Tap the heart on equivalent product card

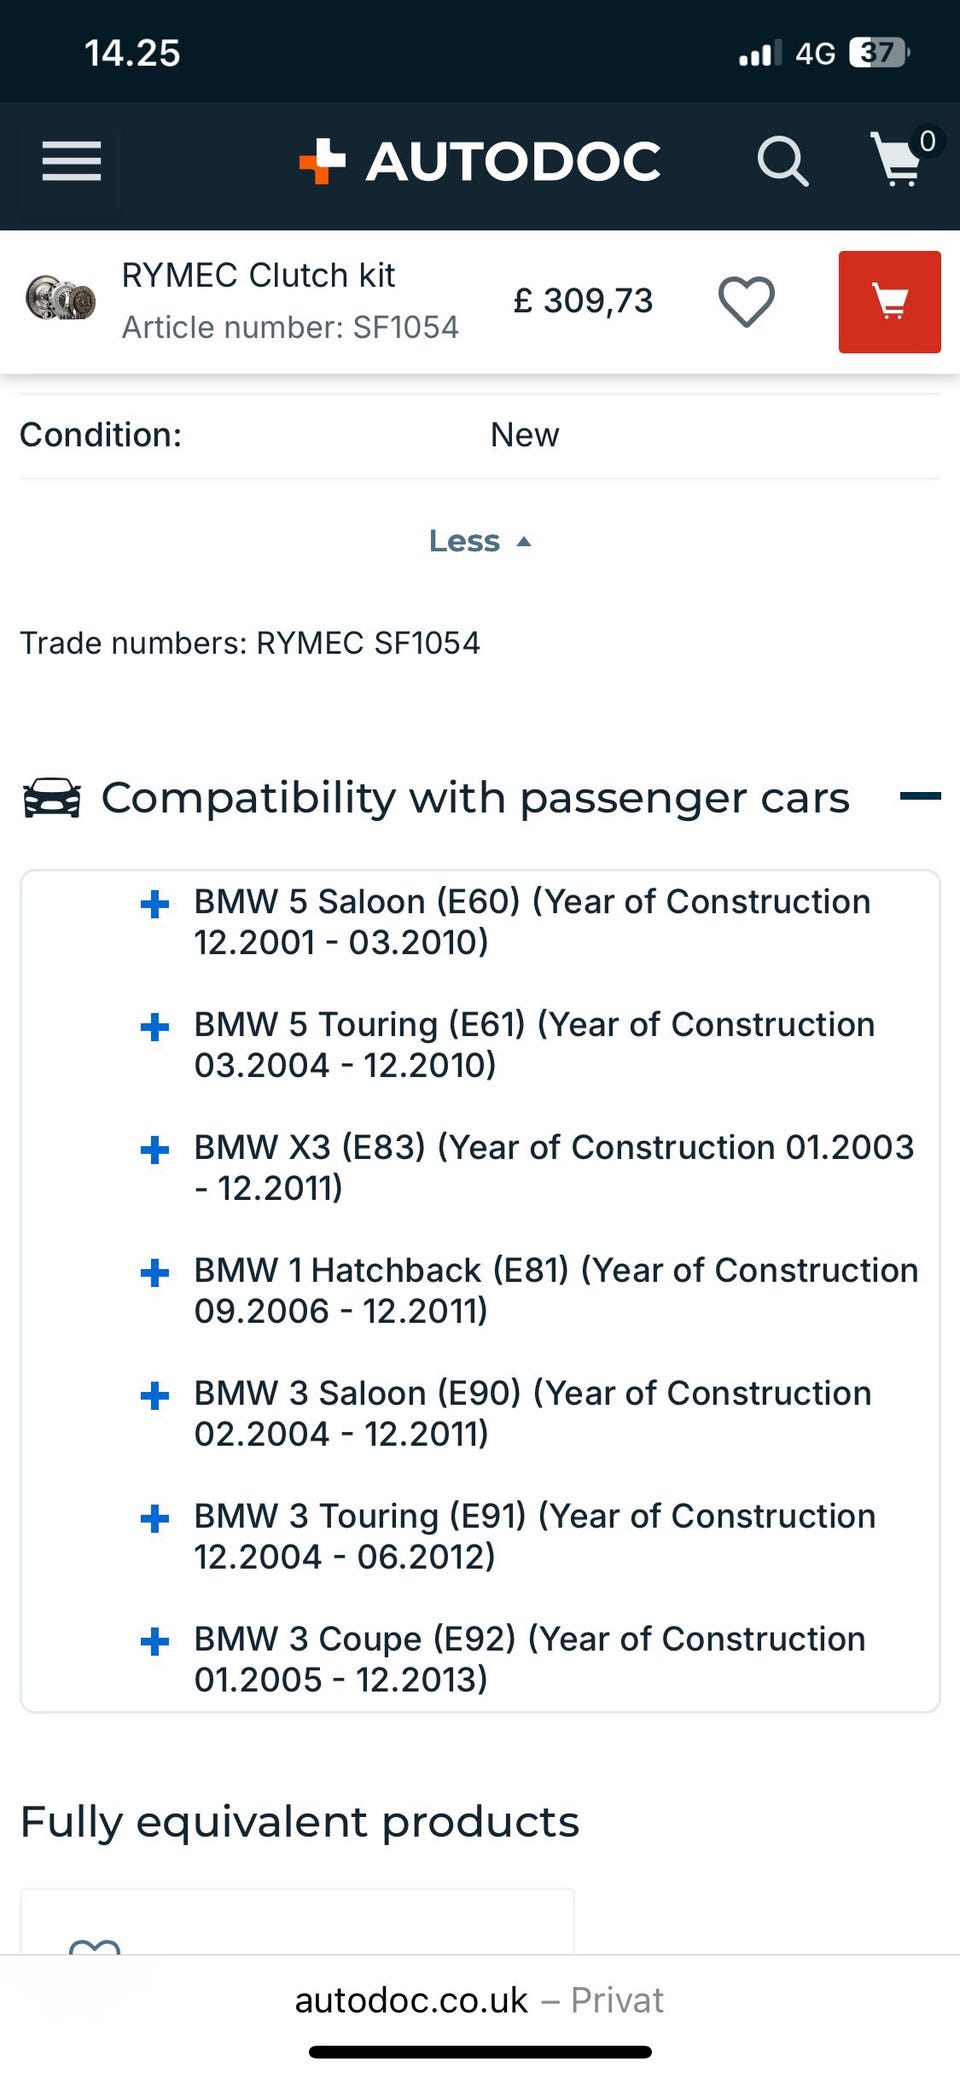tap(94, 1946)
